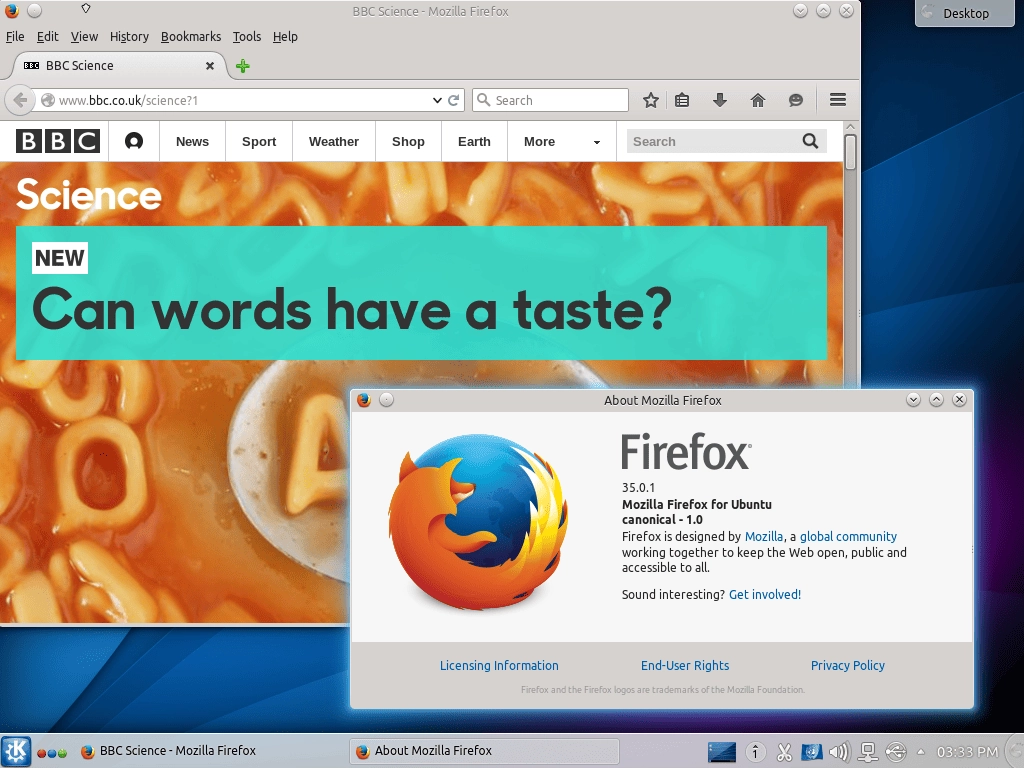Click the panel clock showing 03:33 PM
The height and width of the screenshot is (768, 1024).
[x=967, y=752]
